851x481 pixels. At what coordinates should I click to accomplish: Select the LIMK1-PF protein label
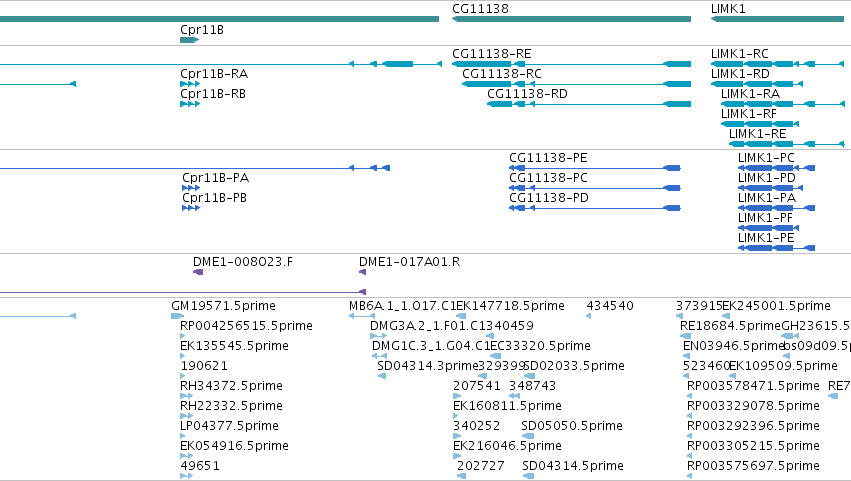[765, 218]
